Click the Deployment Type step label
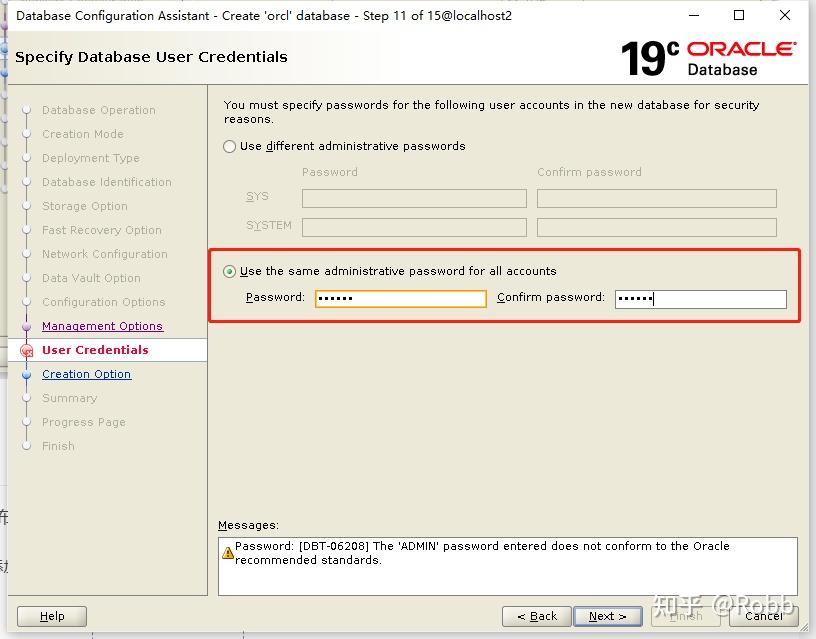 click(x=91, y=158)
